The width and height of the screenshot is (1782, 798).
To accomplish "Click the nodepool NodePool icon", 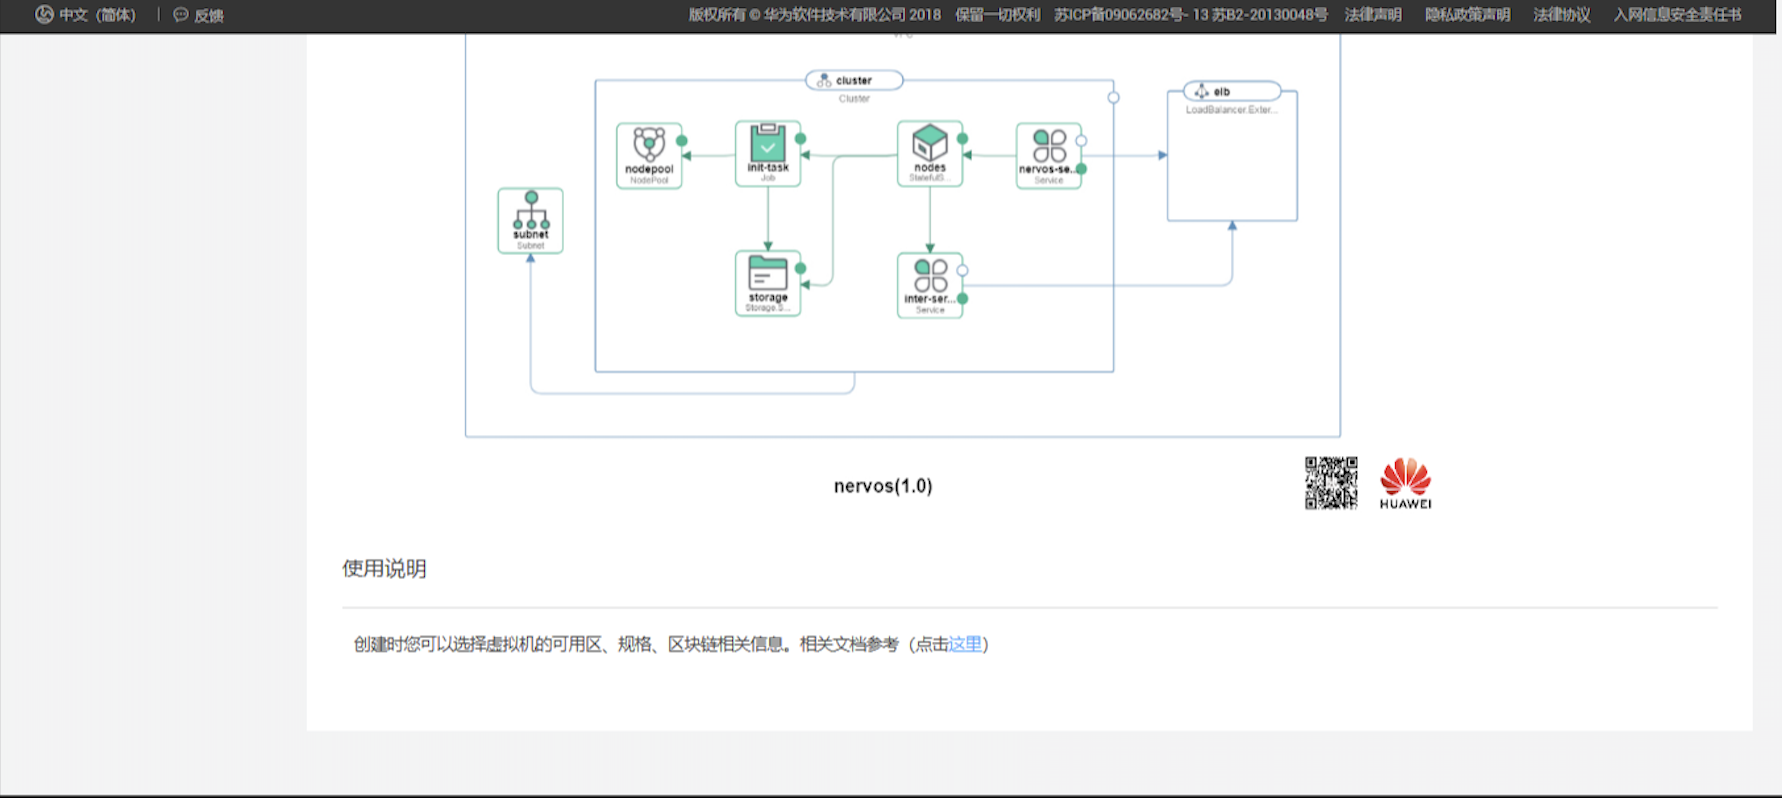I will (x=649, y=156).
